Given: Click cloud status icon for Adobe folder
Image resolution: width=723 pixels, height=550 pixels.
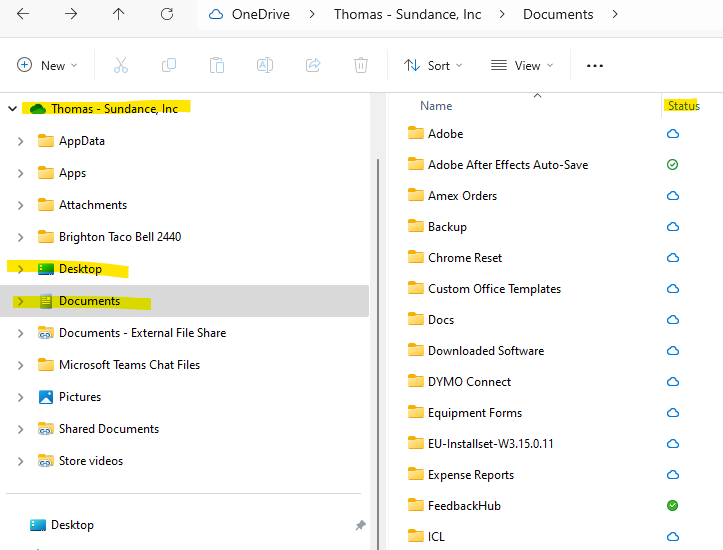Looking at the screenshot, I should [x=673, y=134].
